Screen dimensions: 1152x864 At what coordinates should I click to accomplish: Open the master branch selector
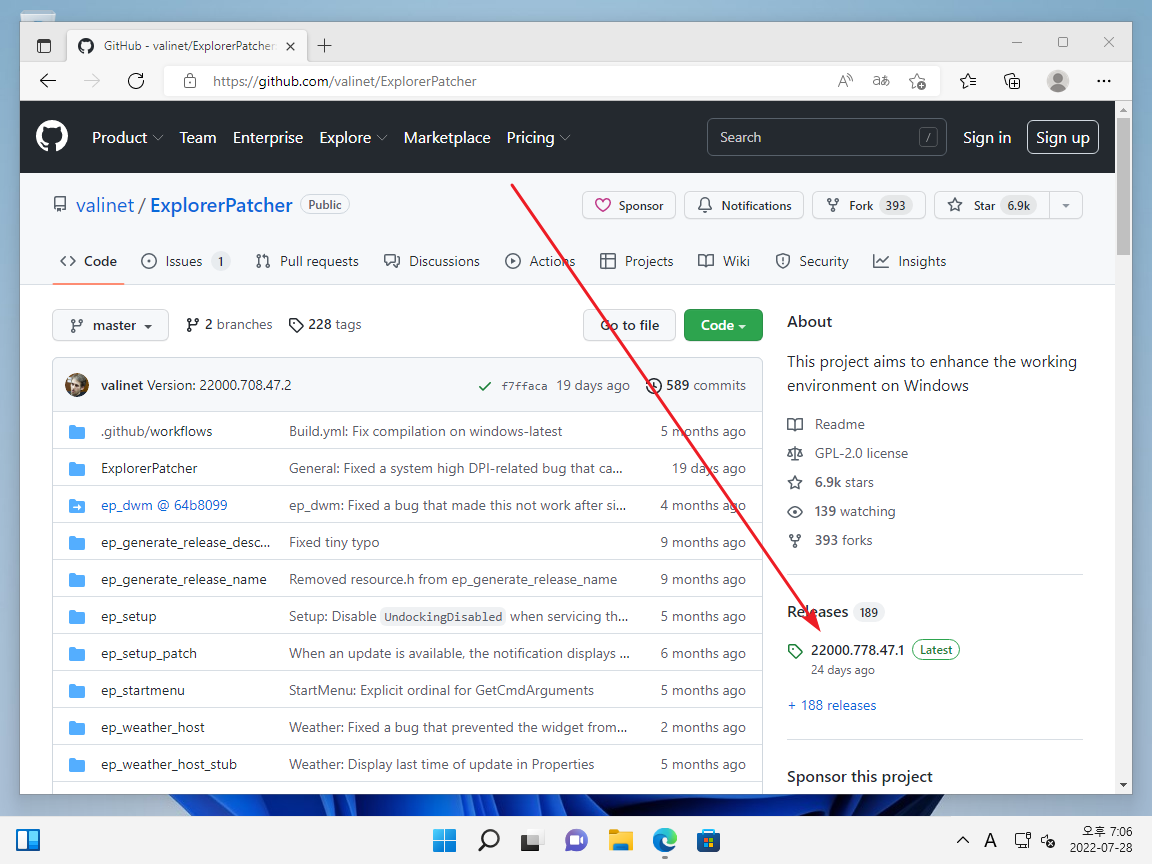[x=110, y=325]
